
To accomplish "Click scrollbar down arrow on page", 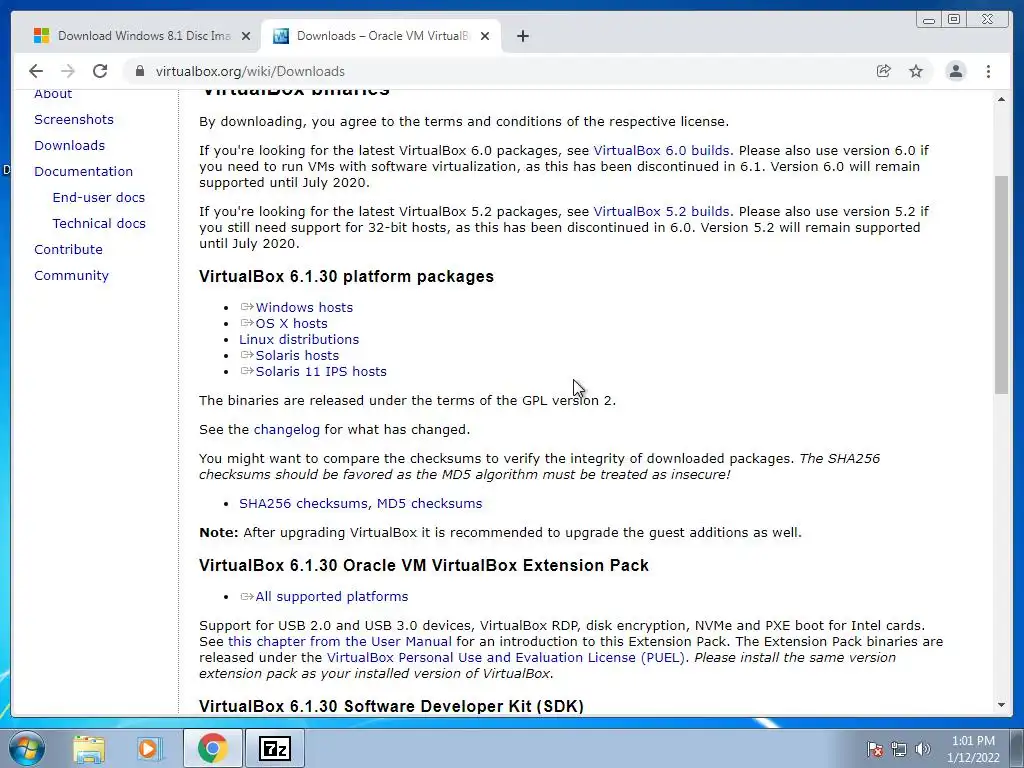I will (1001, 705).
